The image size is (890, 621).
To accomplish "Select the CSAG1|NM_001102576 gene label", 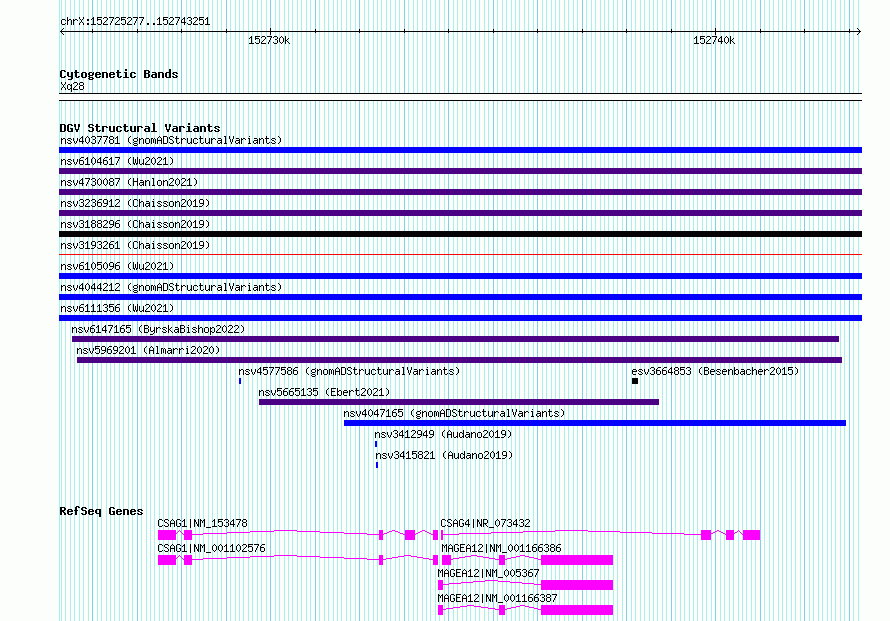I will click(x=211, y=548).
